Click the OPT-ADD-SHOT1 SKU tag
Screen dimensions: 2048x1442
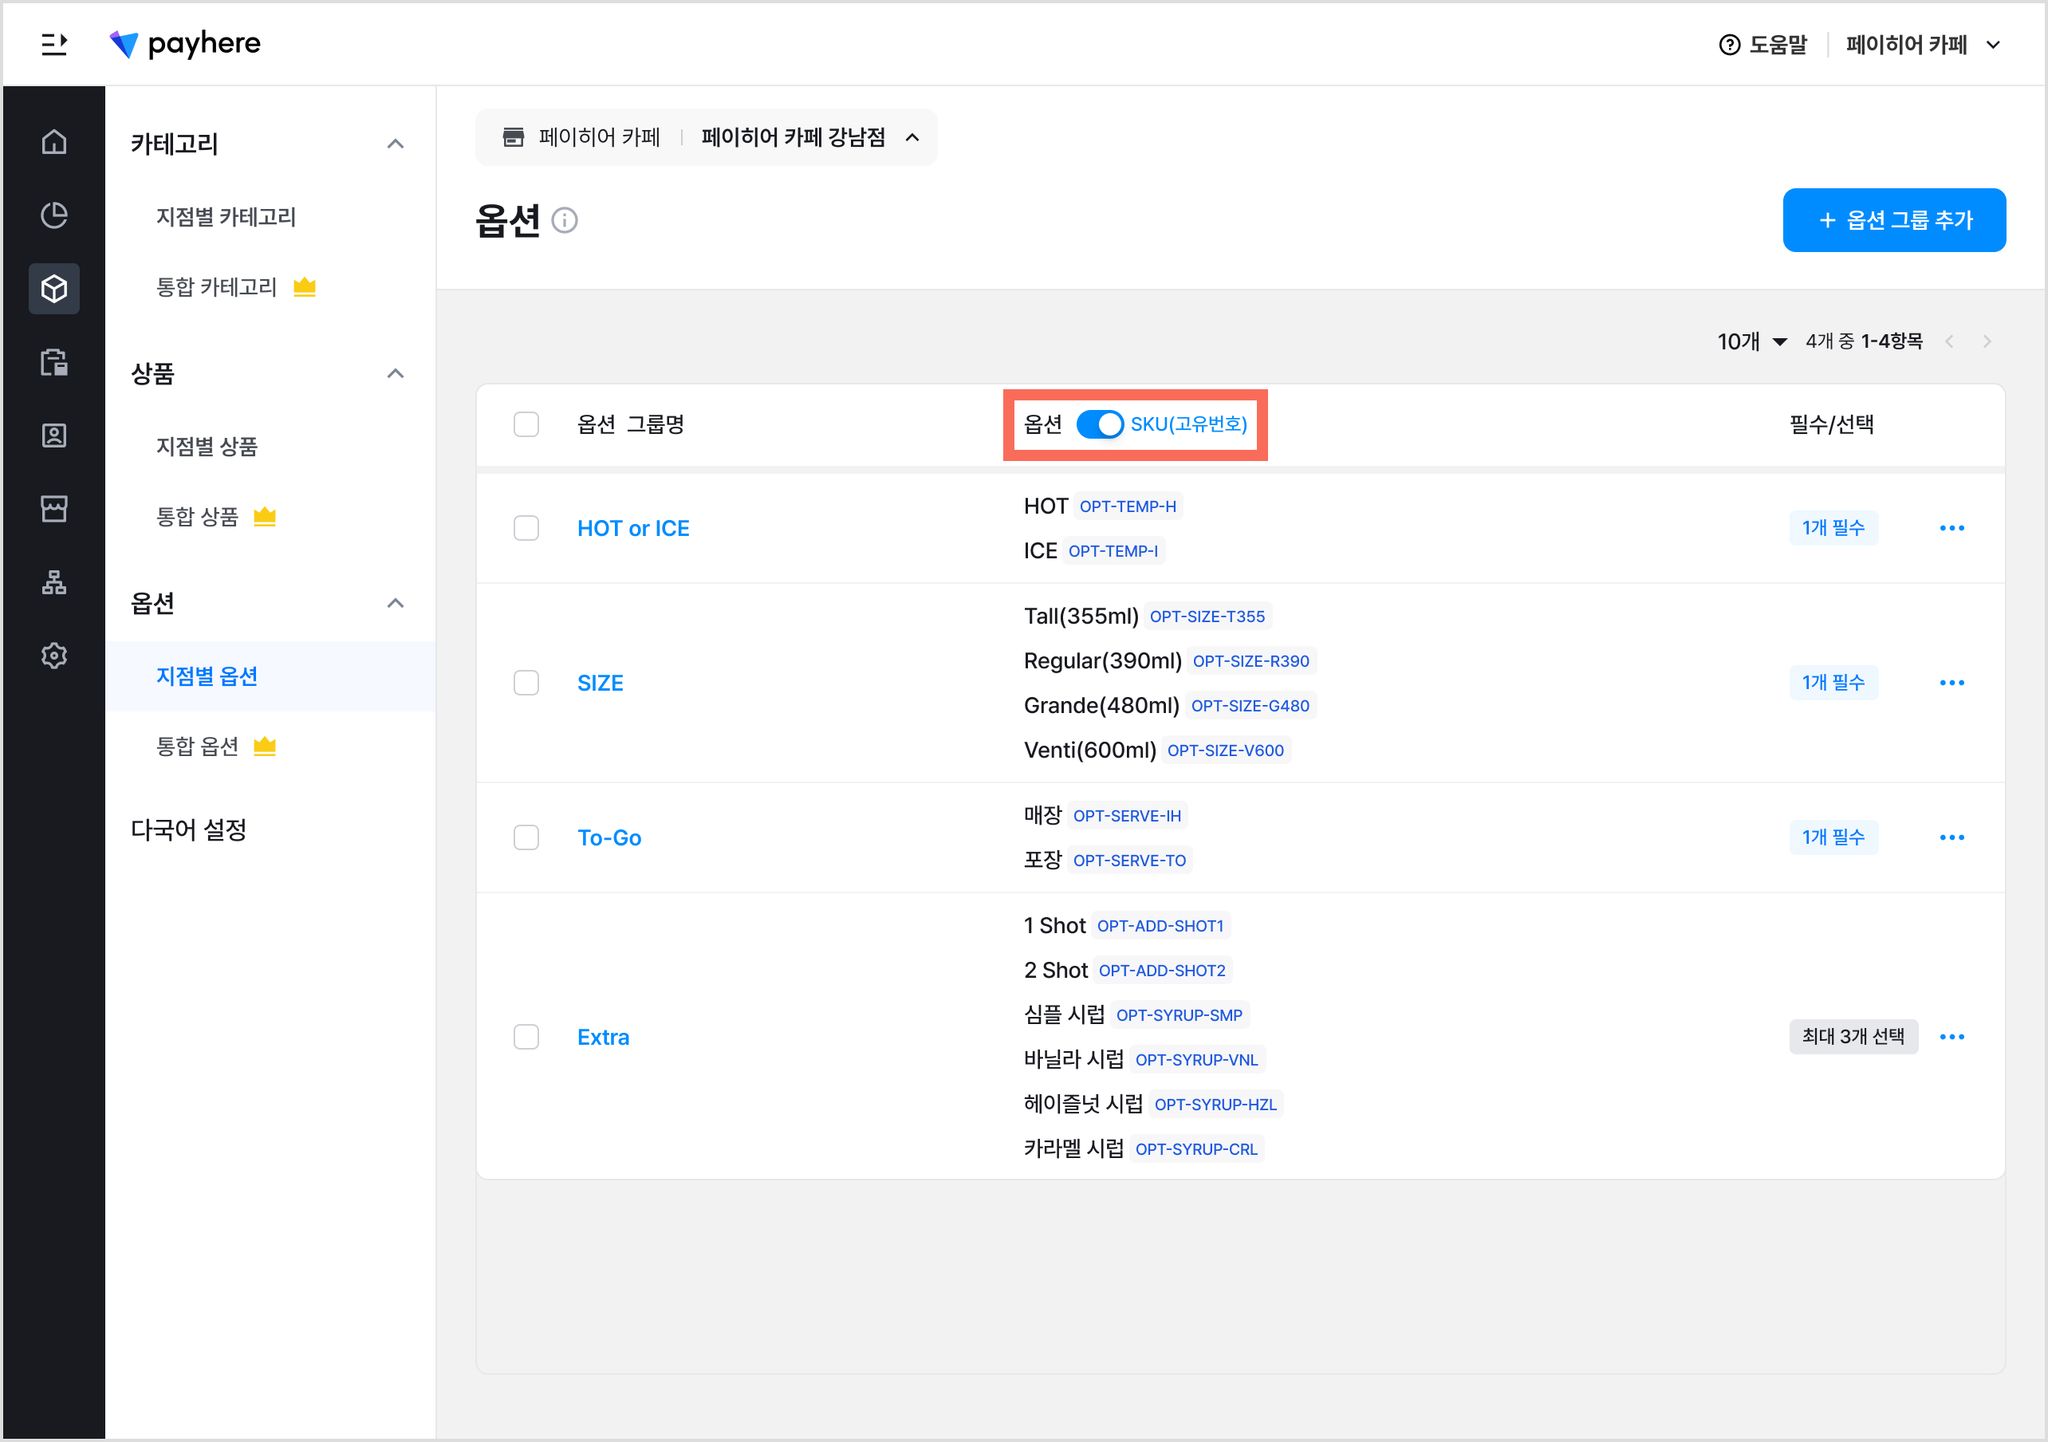point(1160,926)
